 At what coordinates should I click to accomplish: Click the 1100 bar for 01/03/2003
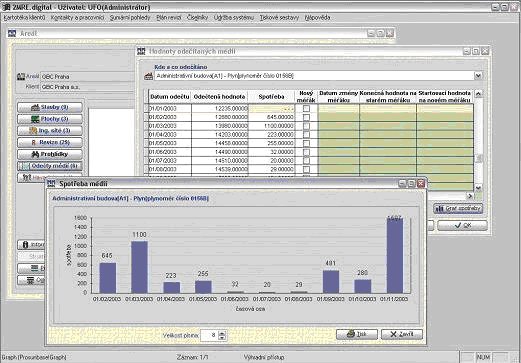139,267
